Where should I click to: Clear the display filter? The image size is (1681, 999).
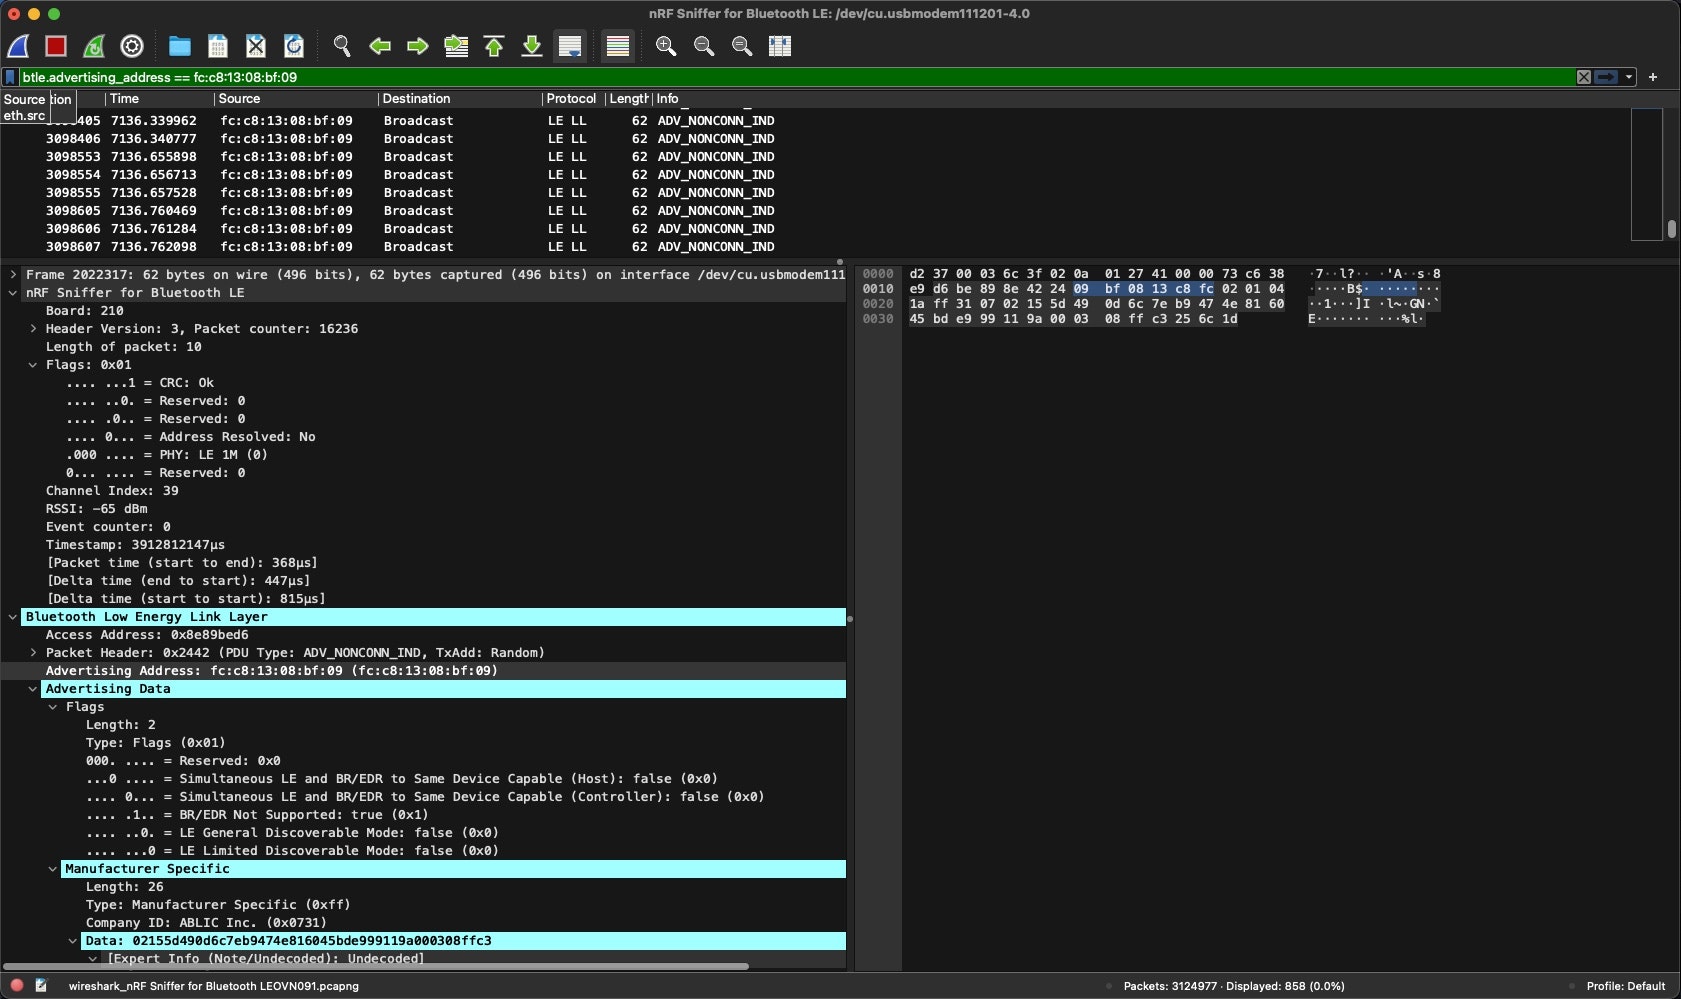click(1584, 77)
